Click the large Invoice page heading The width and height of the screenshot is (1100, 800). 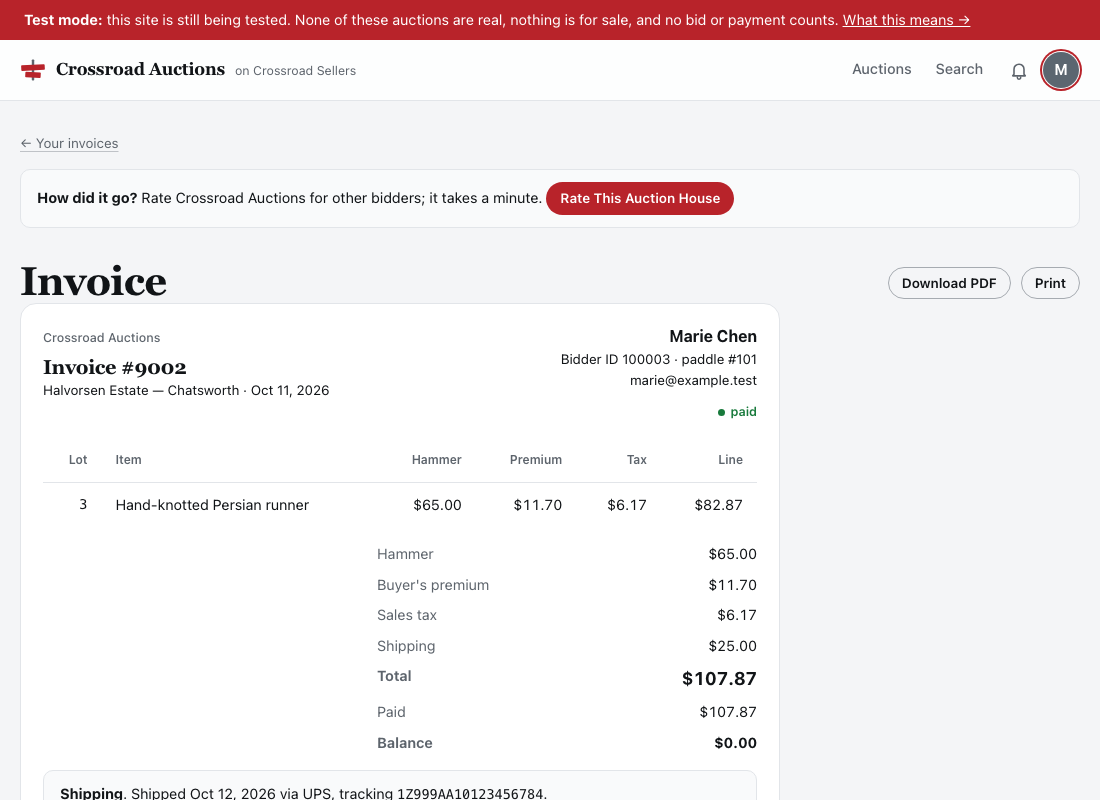93,281
